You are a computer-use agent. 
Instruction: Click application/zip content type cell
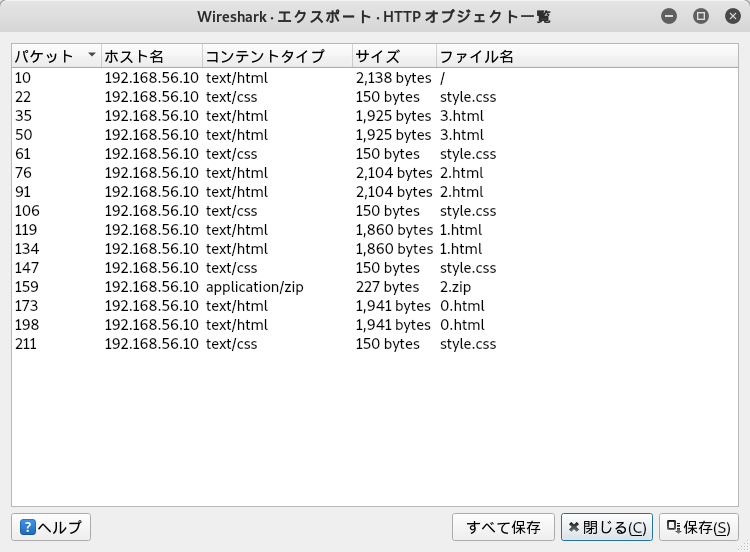[254, 287]
